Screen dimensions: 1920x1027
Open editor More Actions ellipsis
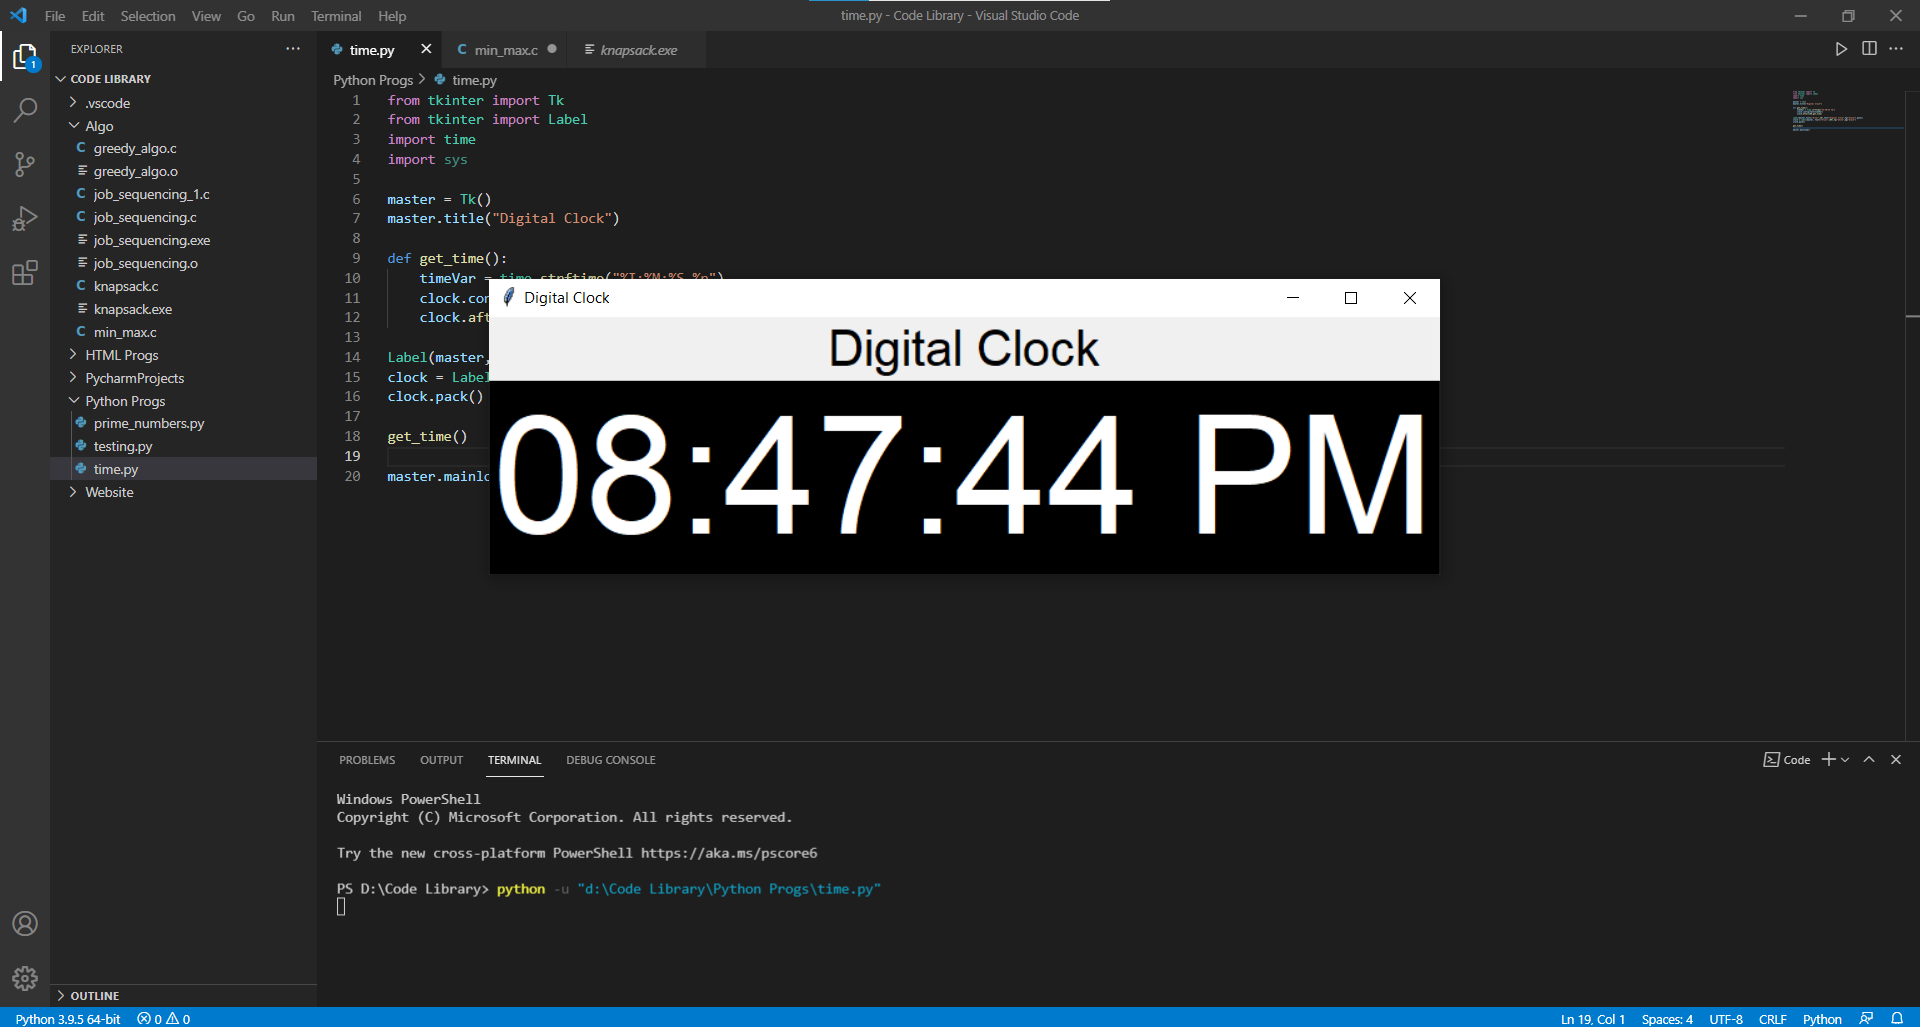(1896, 49)
